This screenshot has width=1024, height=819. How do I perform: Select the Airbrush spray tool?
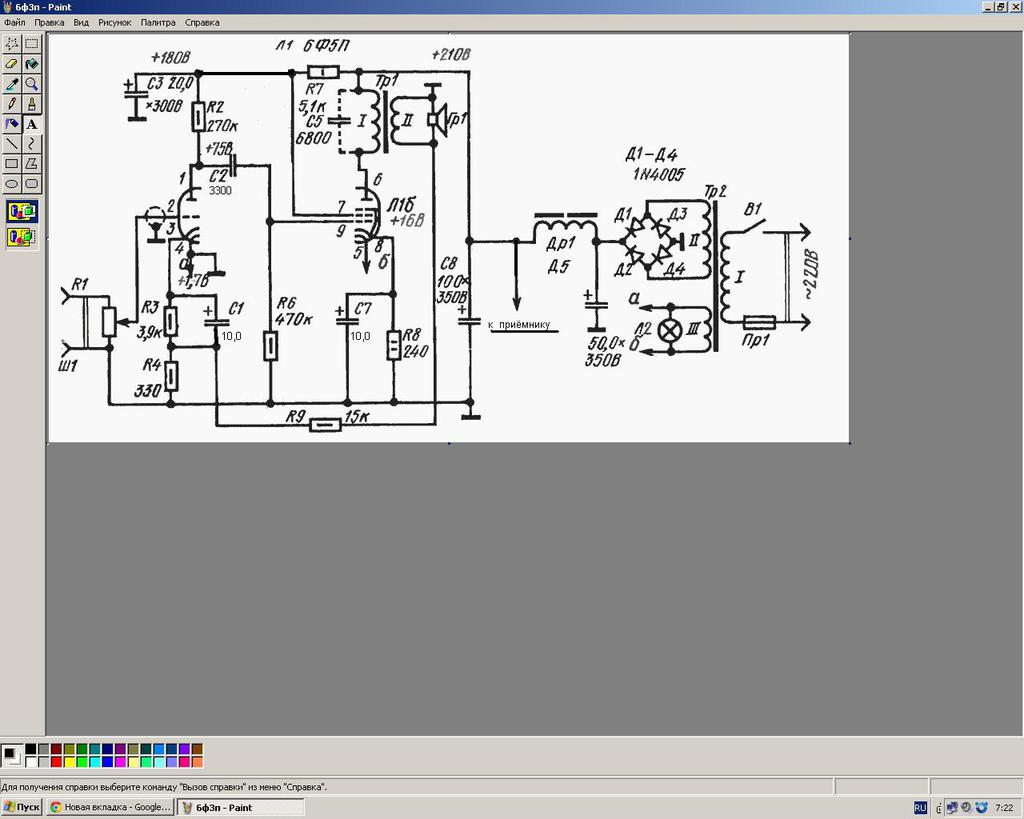[x=12, y=124]
